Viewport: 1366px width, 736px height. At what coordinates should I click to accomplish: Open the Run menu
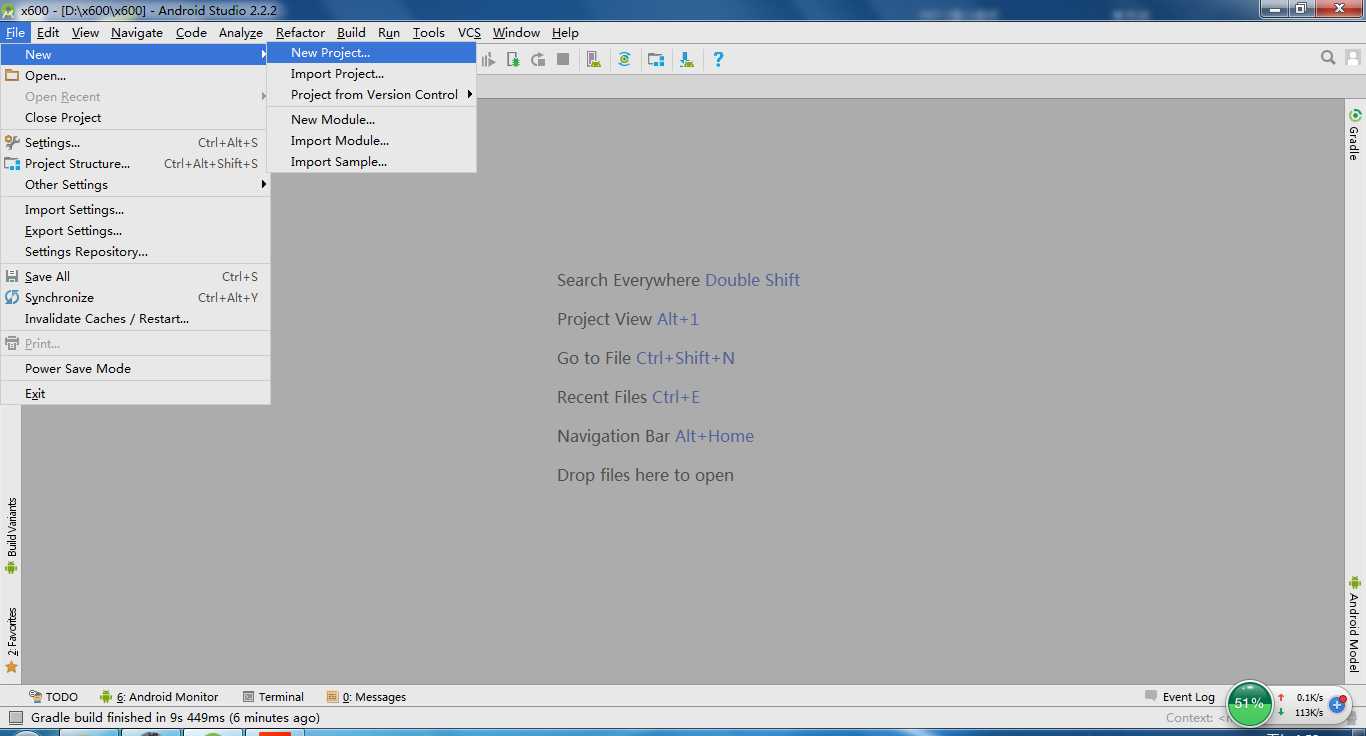389,33
